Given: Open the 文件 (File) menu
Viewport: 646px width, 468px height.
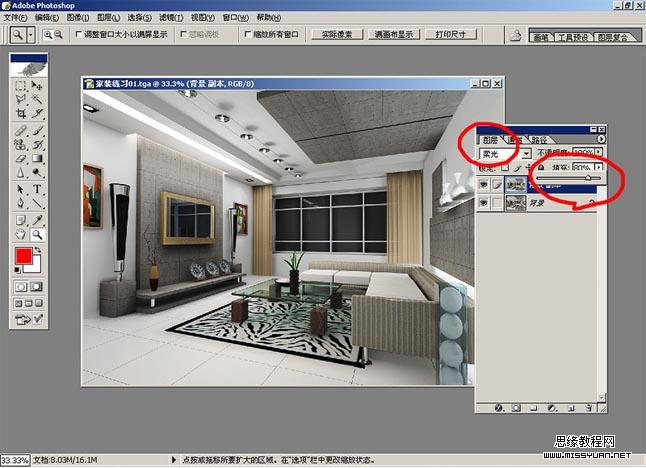Looking at the screenshot, I should point(16,18).
